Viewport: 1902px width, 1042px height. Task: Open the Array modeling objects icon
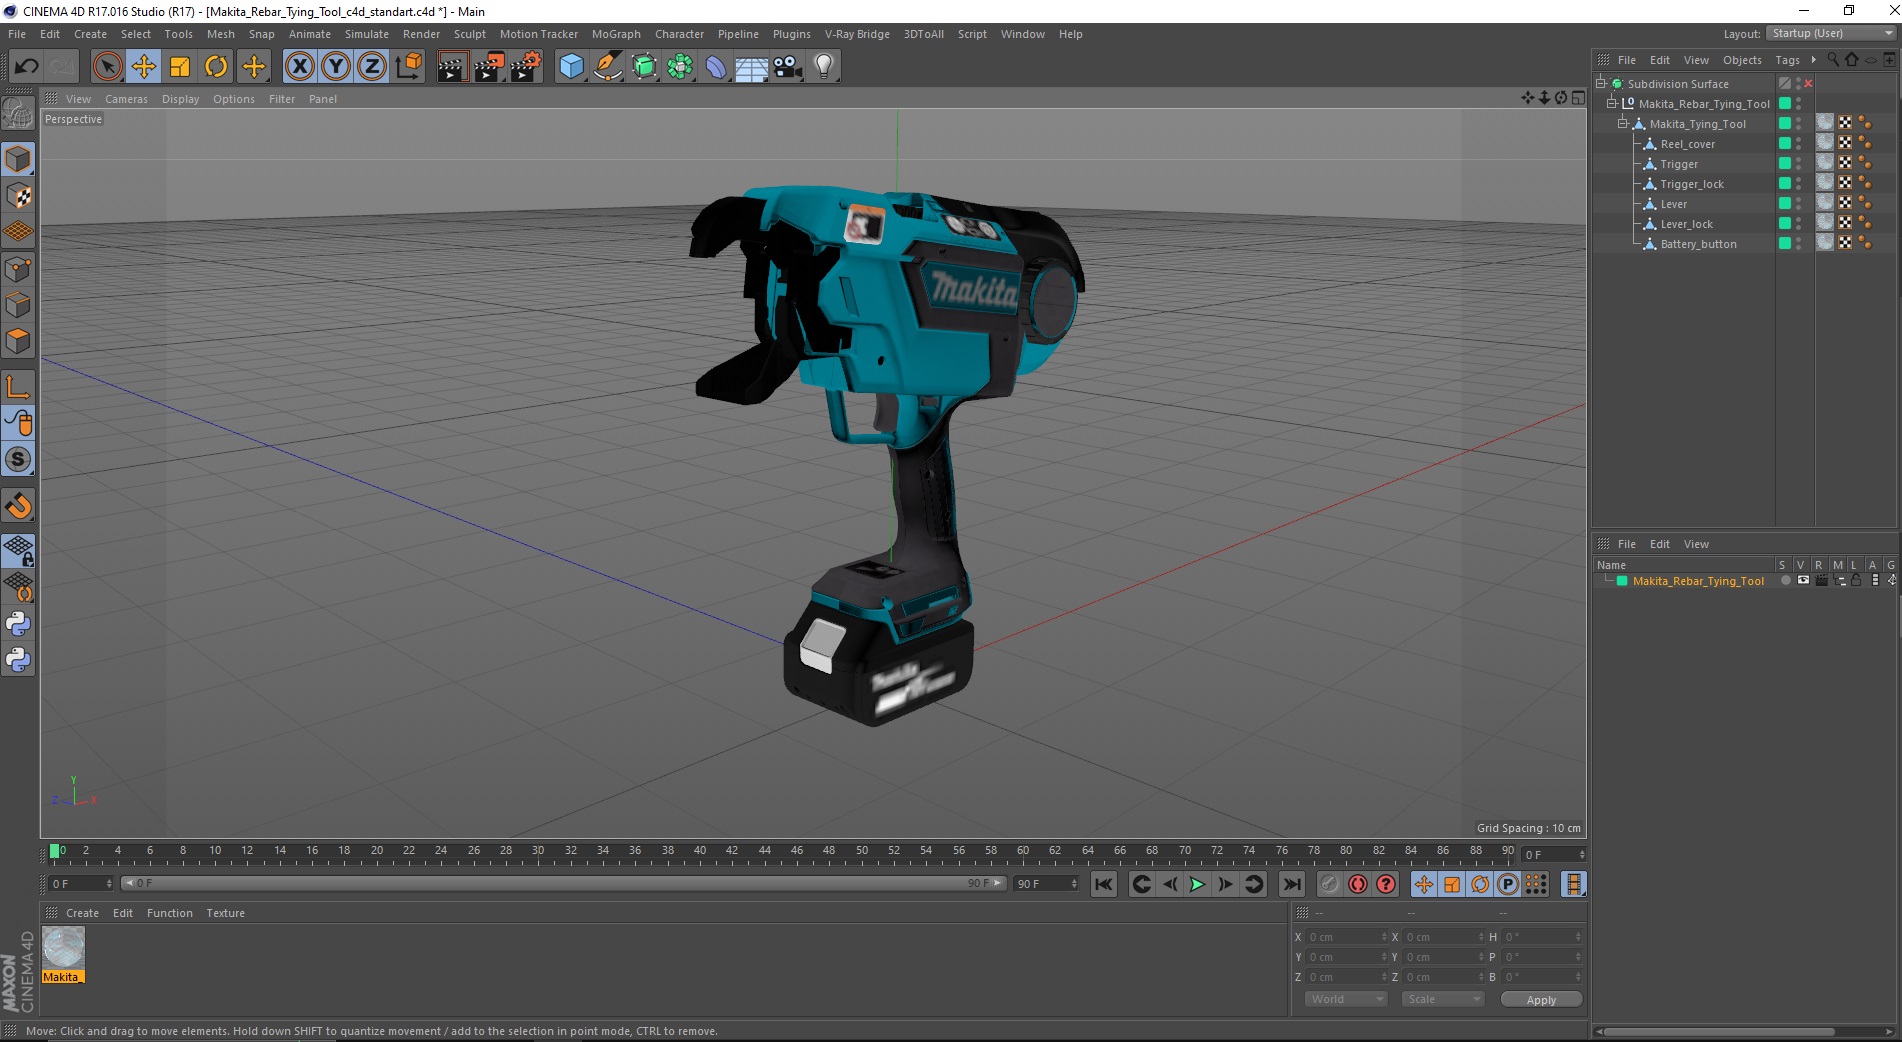point(680,67)
